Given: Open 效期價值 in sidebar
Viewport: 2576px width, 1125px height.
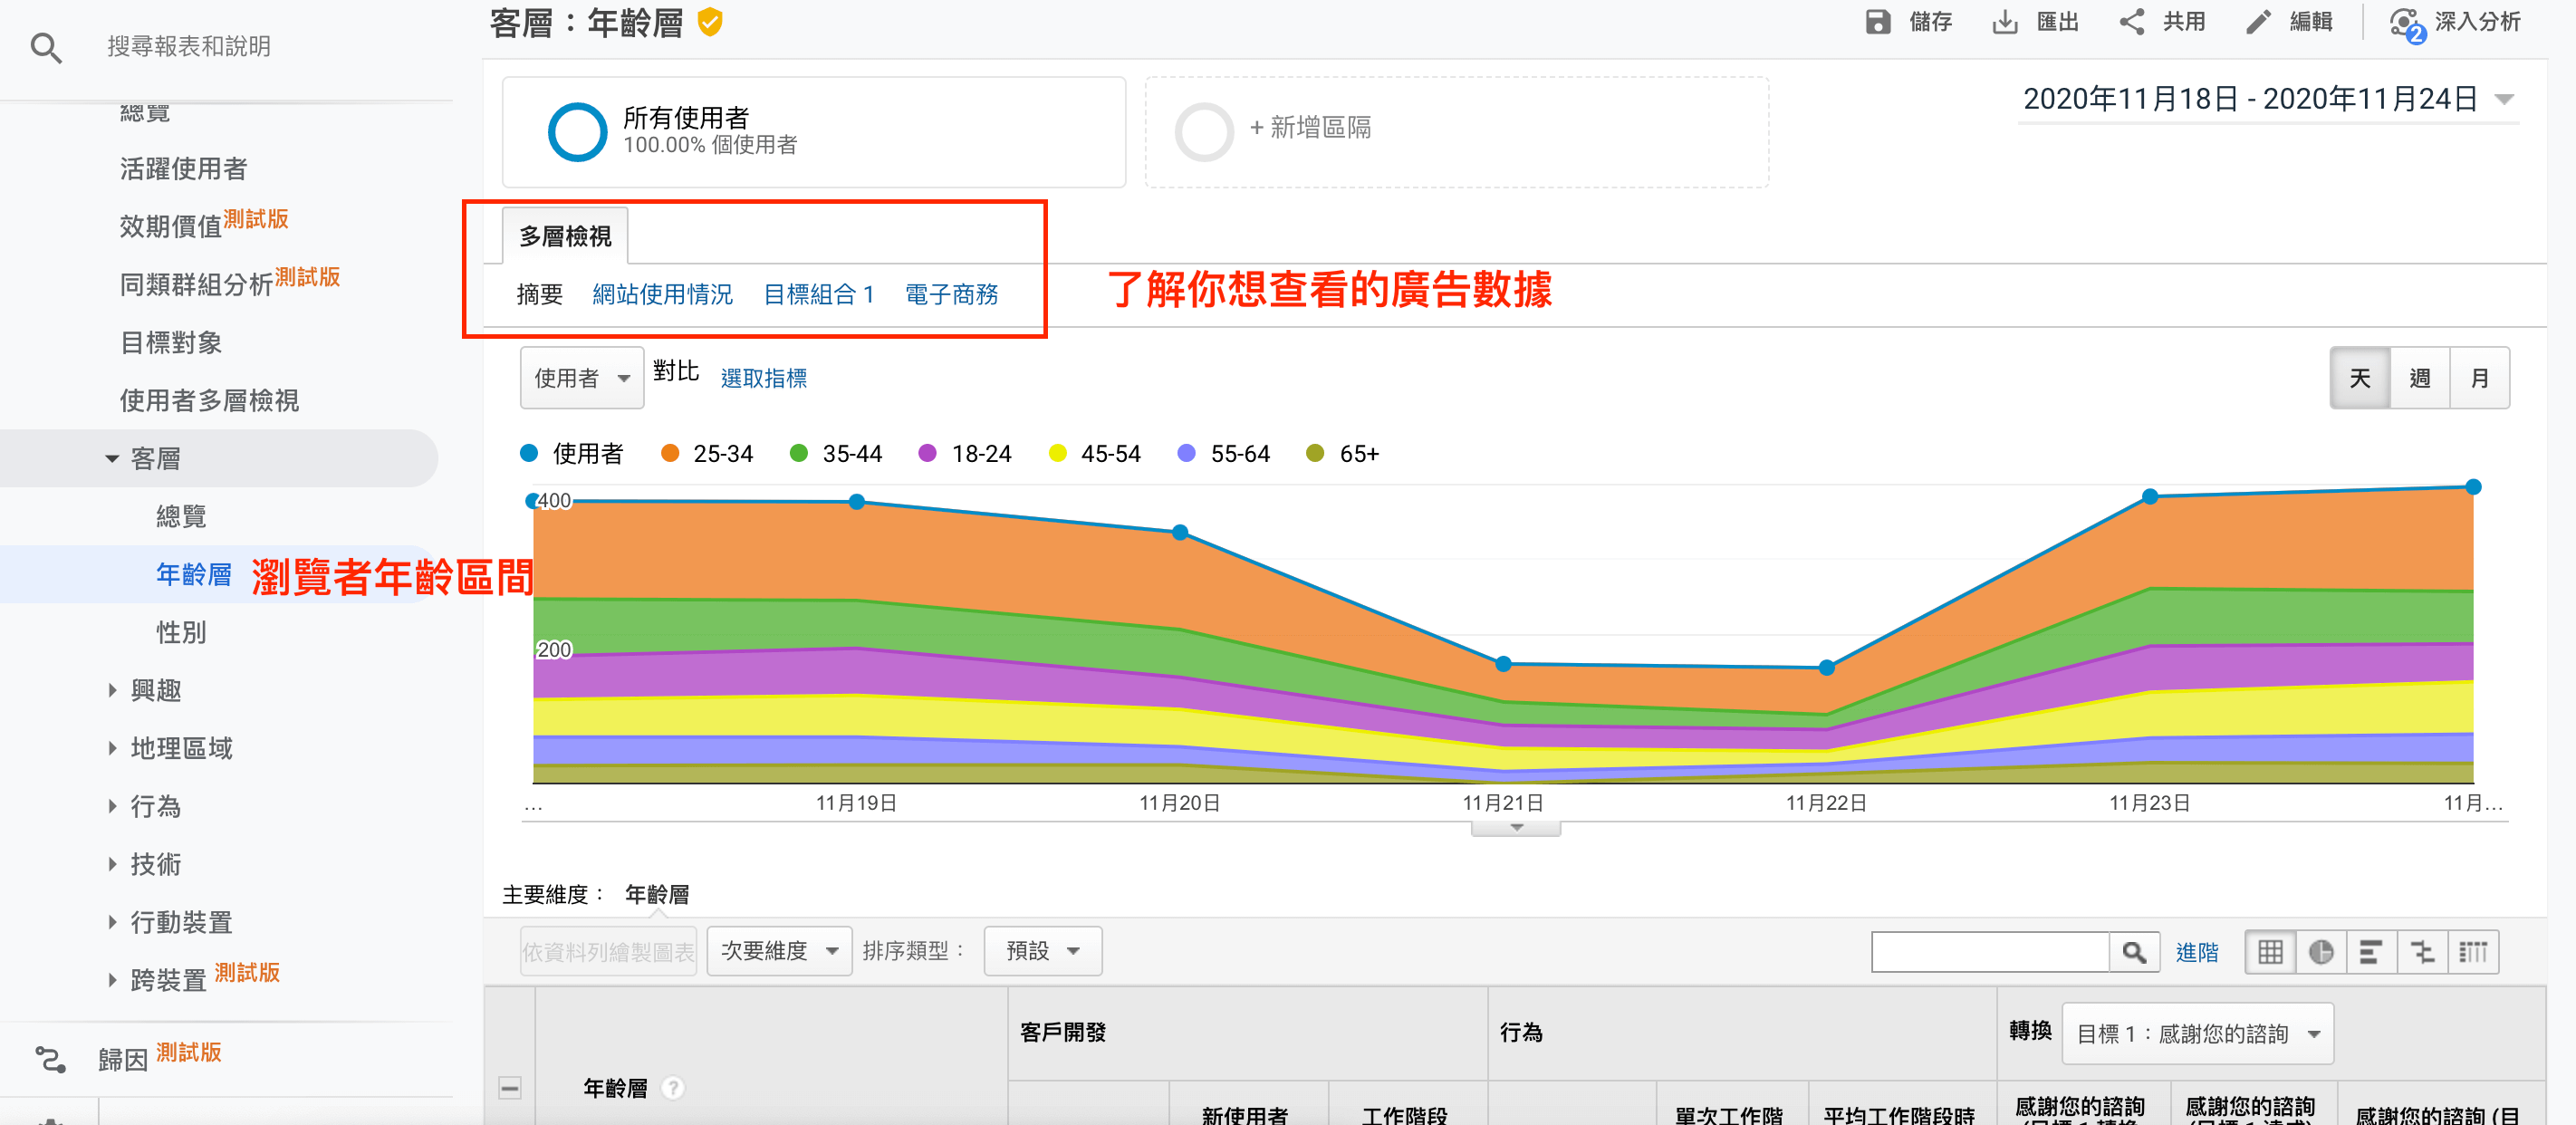Looking at the screenshot, I should [x=171, y=226].
